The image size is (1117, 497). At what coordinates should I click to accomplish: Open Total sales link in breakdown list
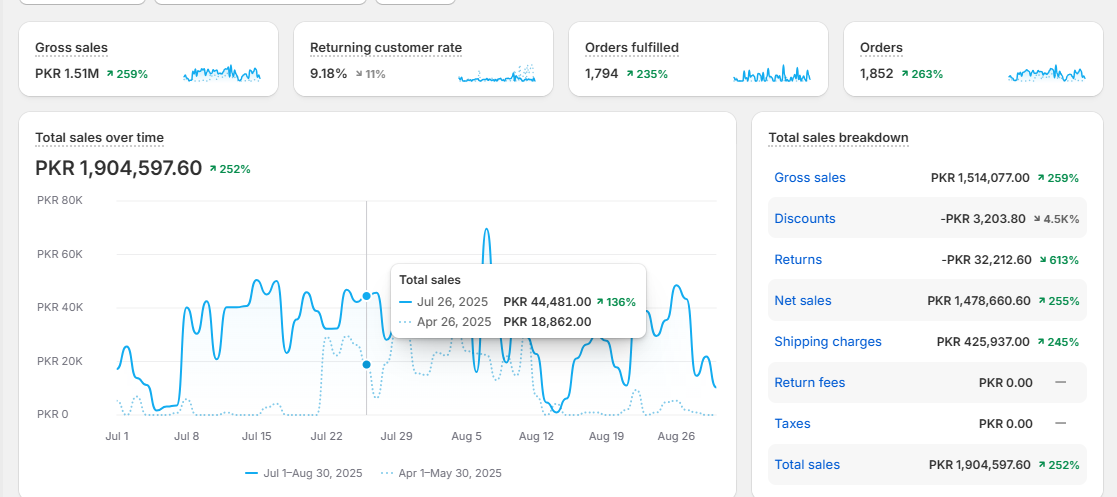[806, 465]
